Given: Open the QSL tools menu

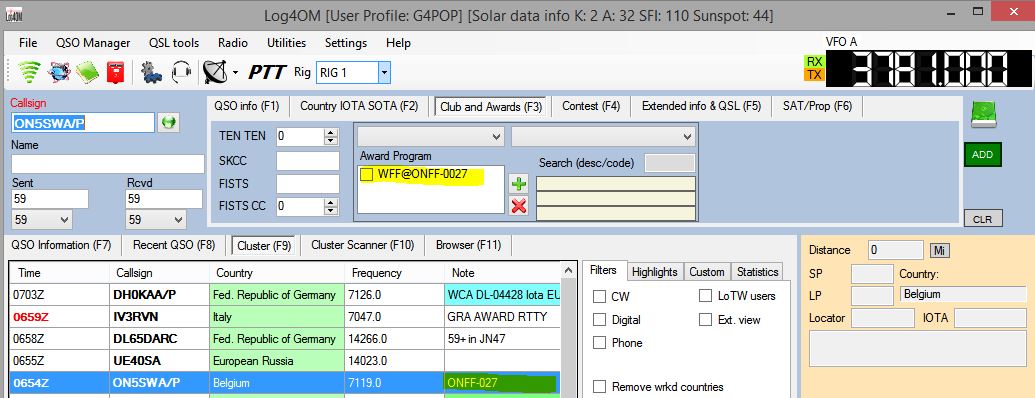Looking at the screenshot, I should click(174, 43).
